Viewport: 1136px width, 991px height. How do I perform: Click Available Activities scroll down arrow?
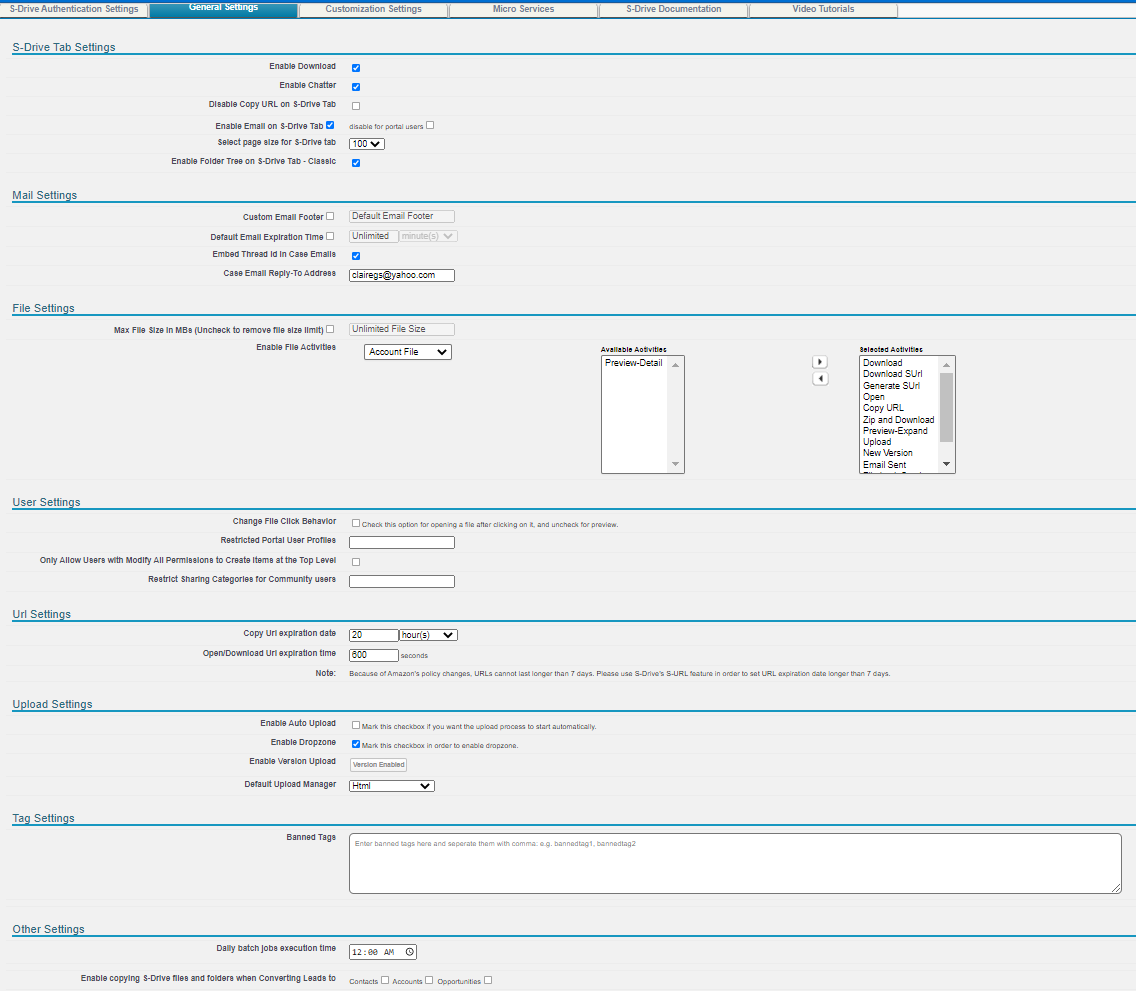(675, 464)
